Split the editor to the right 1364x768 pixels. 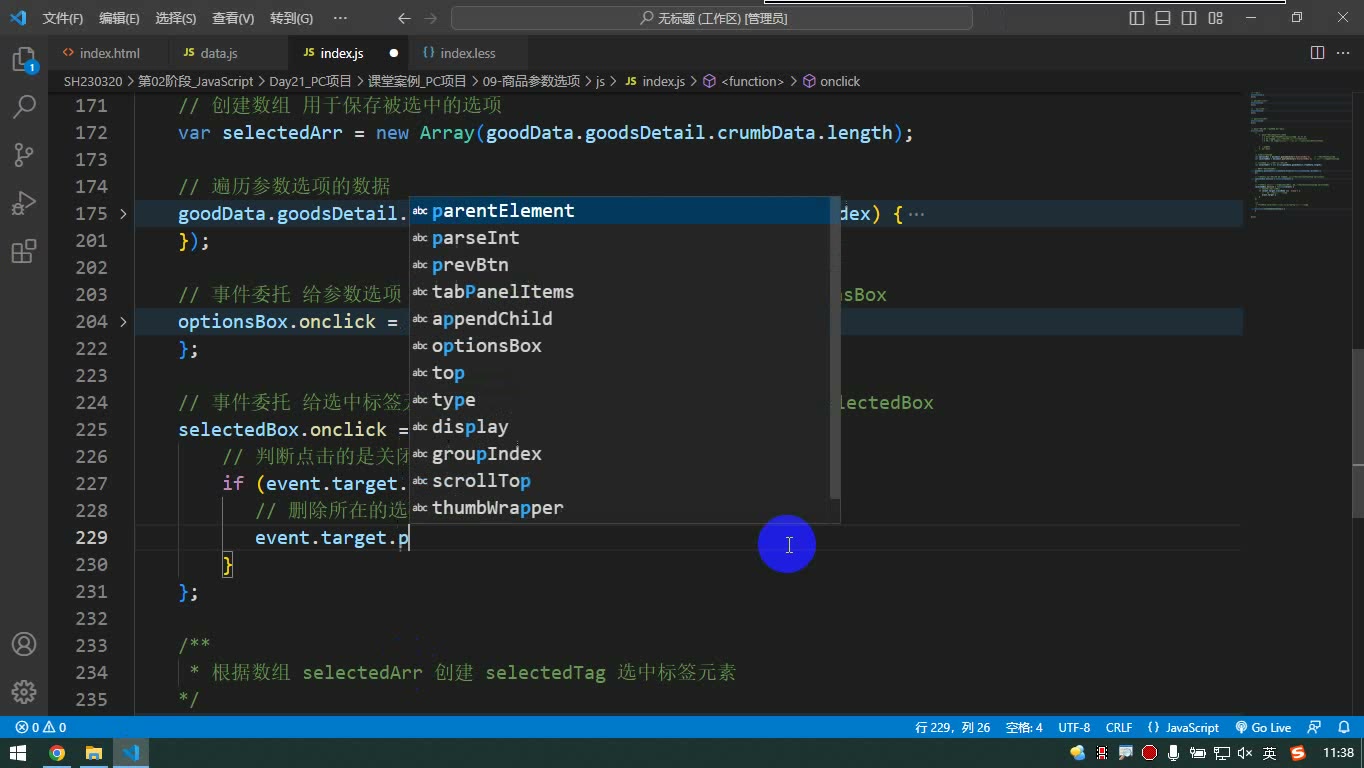pos(1317,53)
